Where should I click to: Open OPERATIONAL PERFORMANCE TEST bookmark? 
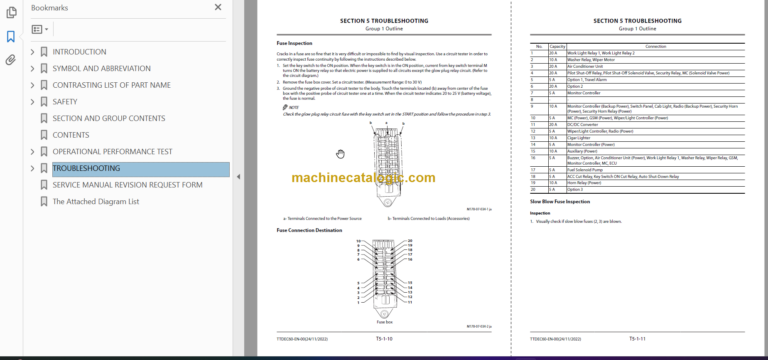coord(112,152)
